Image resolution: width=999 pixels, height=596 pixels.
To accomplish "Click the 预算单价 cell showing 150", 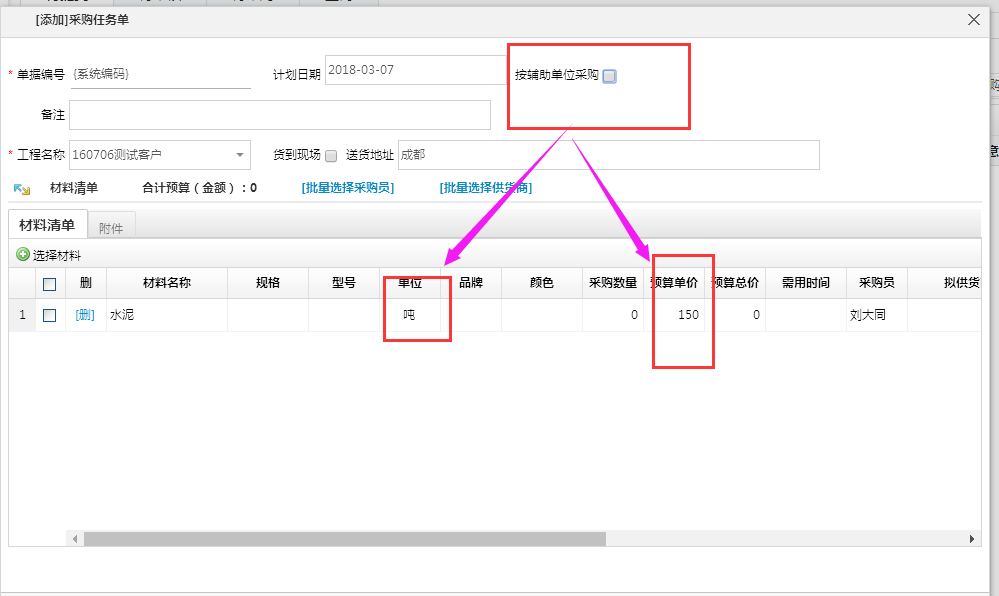I will point(677,315).
